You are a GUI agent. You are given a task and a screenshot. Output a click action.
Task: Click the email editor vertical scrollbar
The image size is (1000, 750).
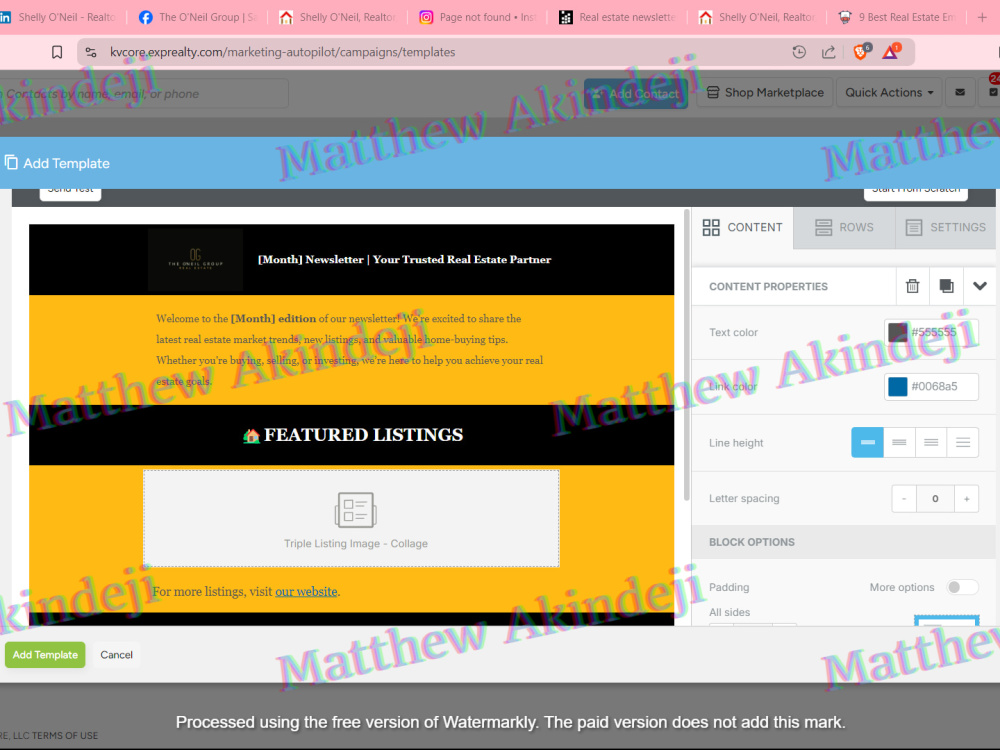click(x=686, y=355)
